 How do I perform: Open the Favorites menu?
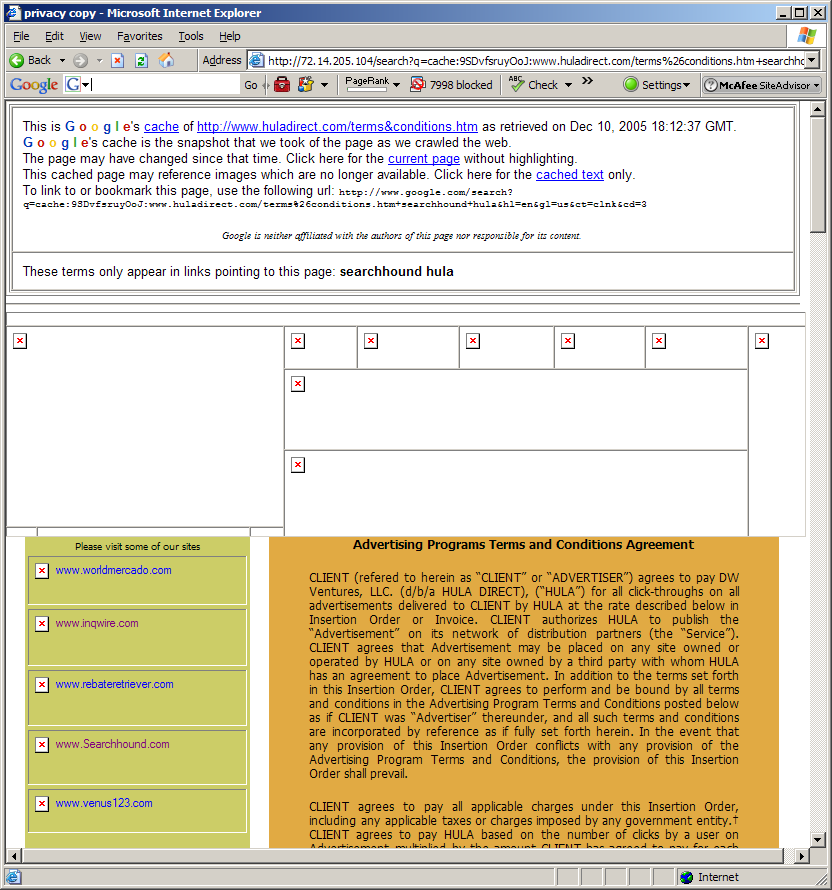pyautogui.click(x=140, y=36)
